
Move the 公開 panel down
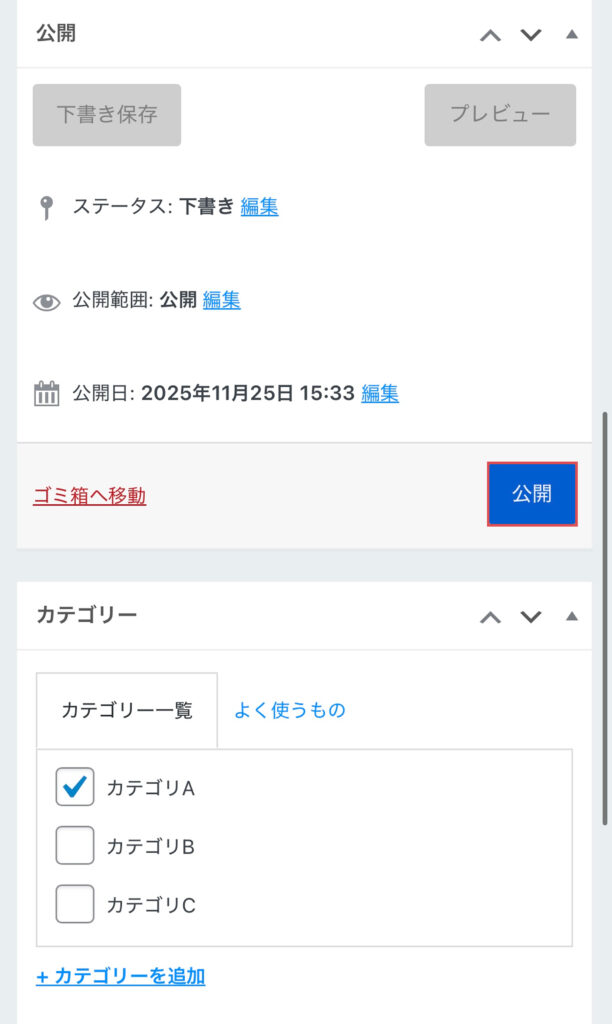pos(531,35)
